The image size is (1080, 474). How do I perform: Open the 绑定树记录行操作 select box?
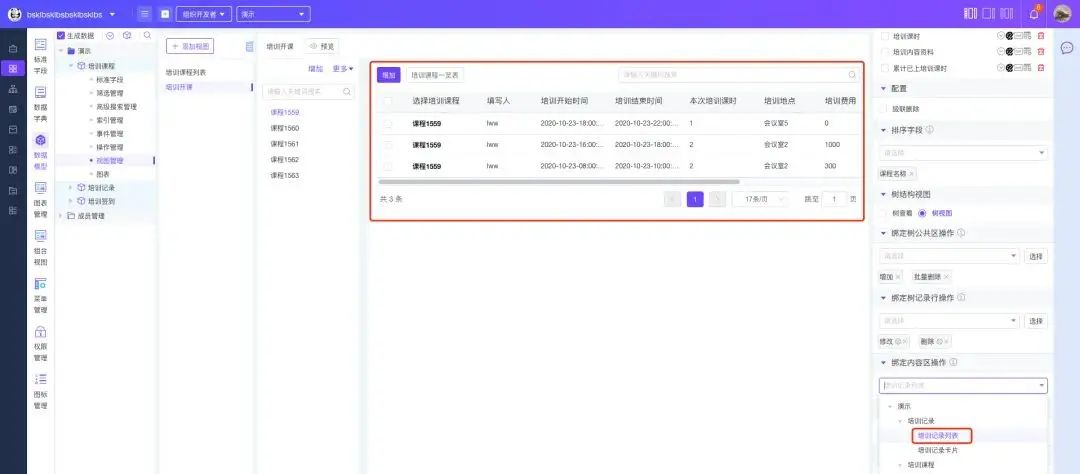[949, 321]
